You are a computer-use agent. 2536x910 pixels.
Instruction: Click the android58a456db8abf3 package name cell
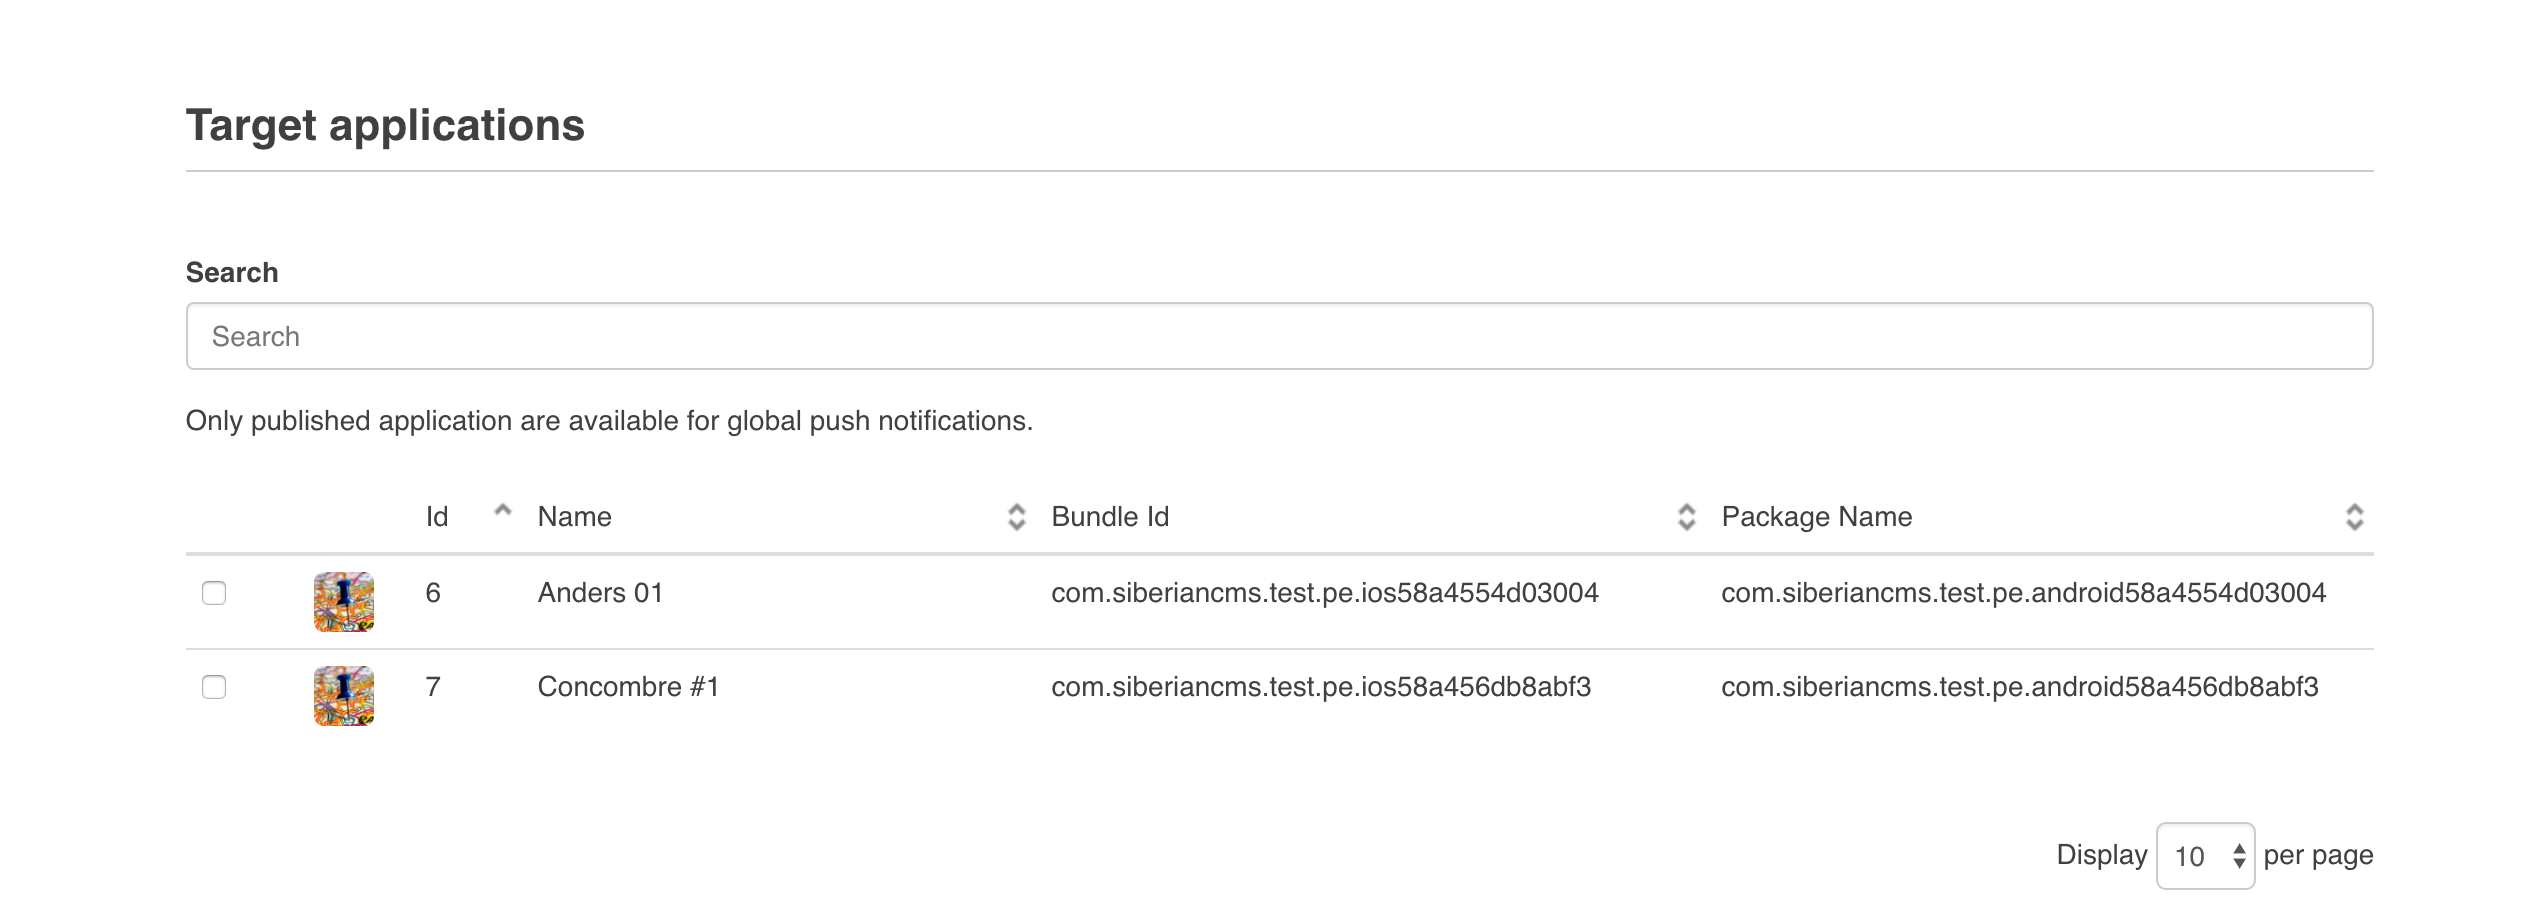coord(2019,687)
